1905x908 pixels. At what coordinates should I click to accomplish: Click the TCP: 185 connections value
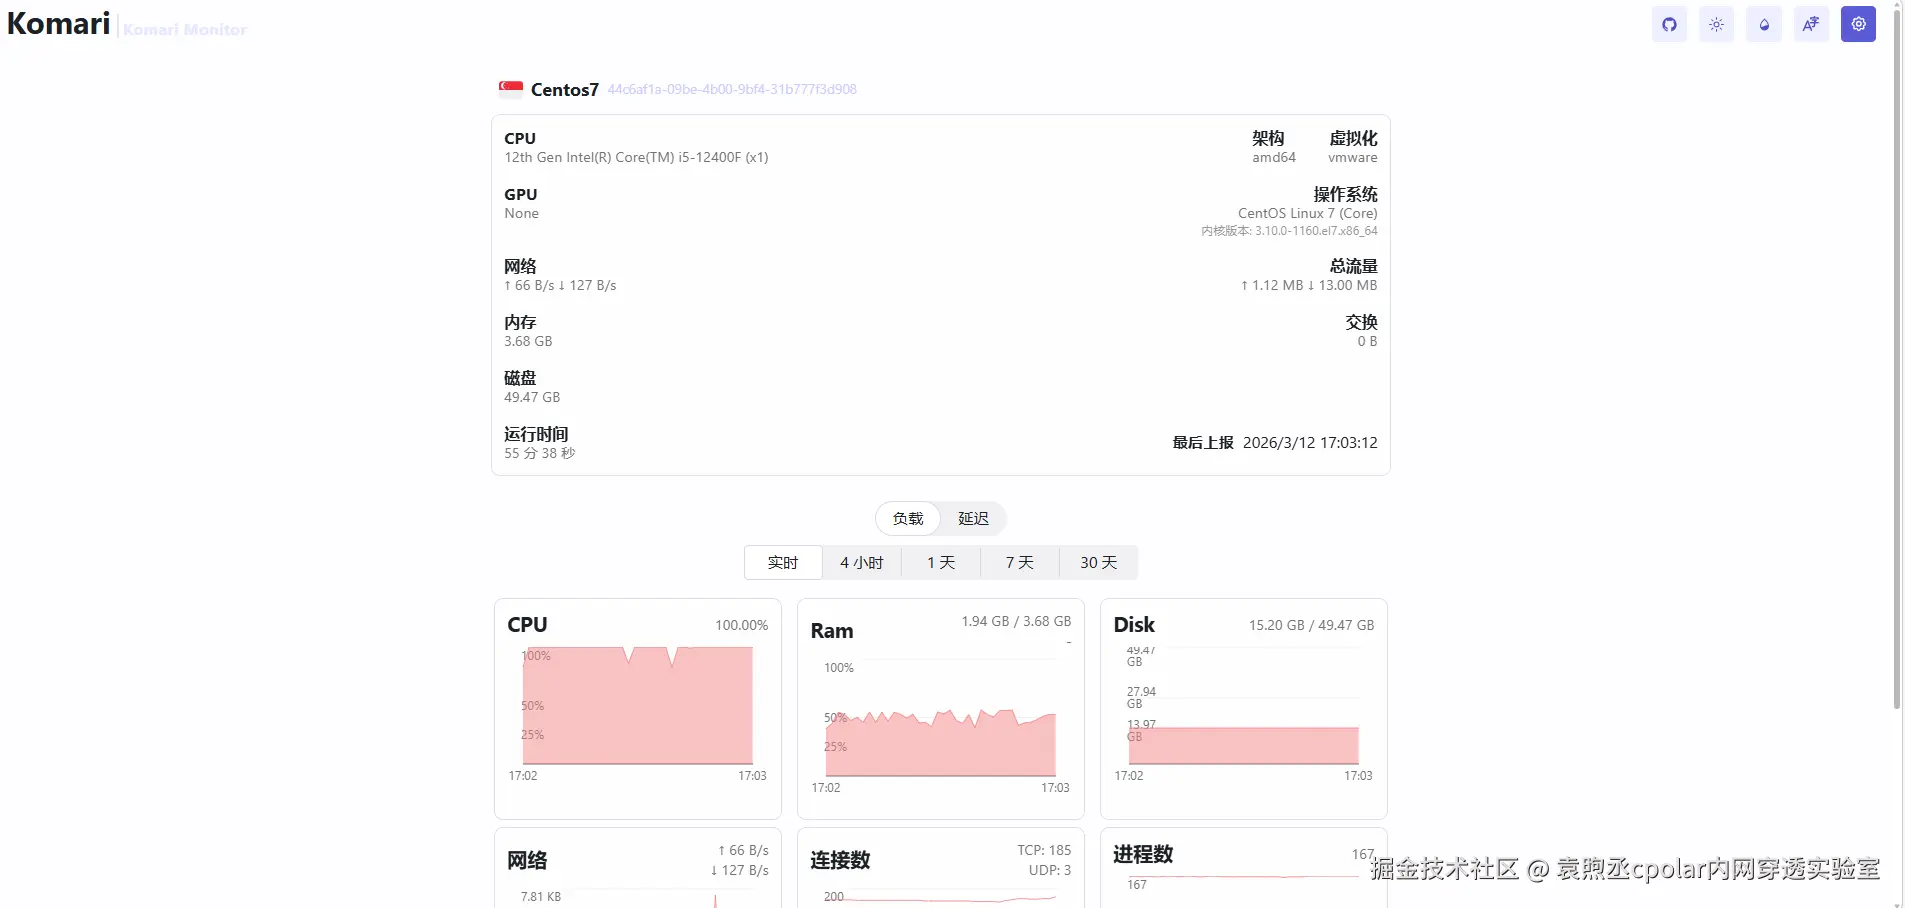1044,850
